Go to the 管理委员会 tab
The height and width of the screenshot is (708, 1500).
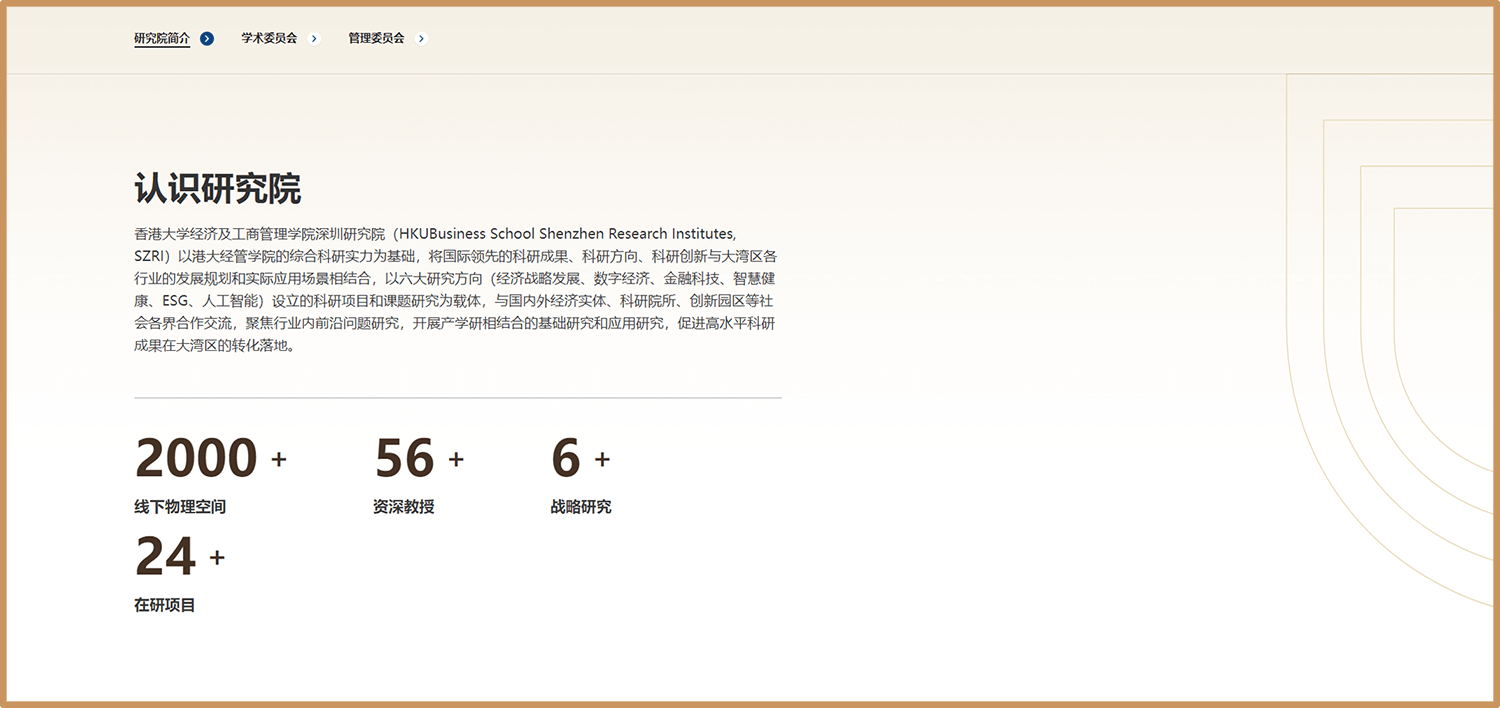(376, 39)
